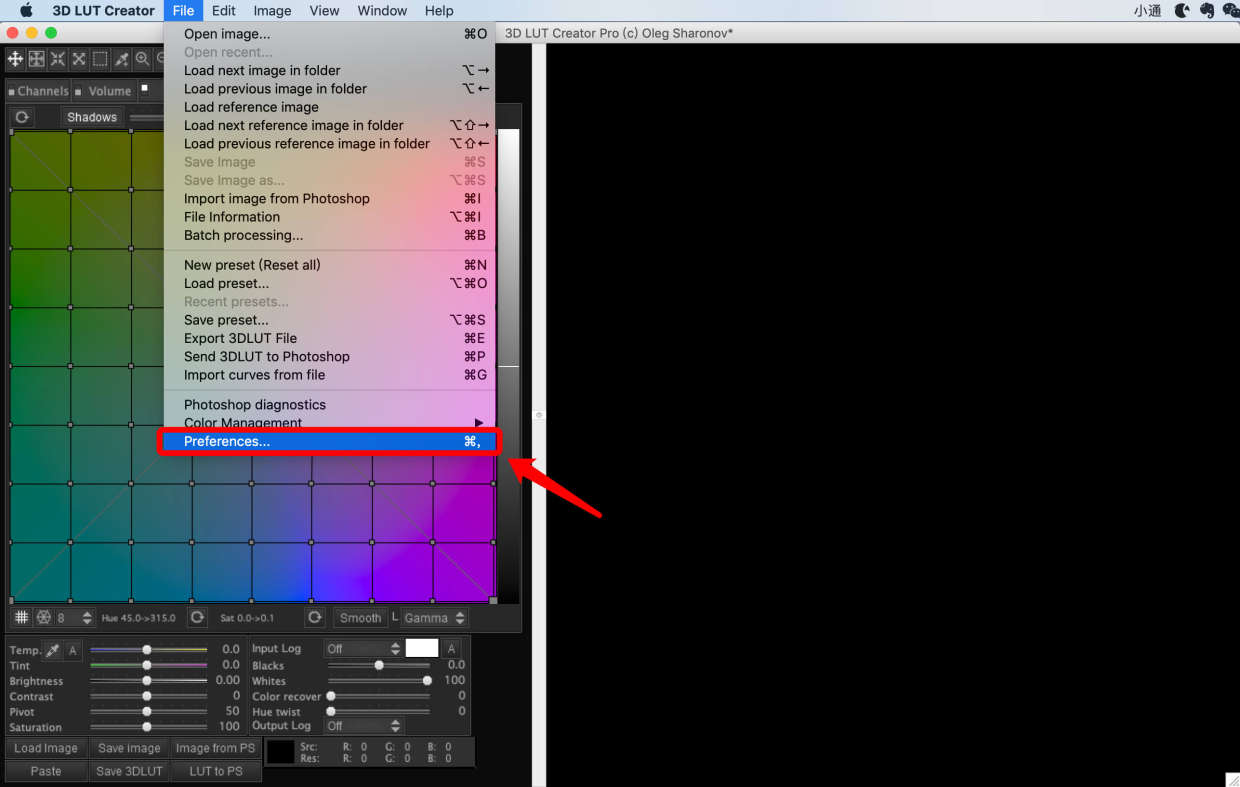Click the circular web mesh icon
1240x787 pixels.
(44, 618)
